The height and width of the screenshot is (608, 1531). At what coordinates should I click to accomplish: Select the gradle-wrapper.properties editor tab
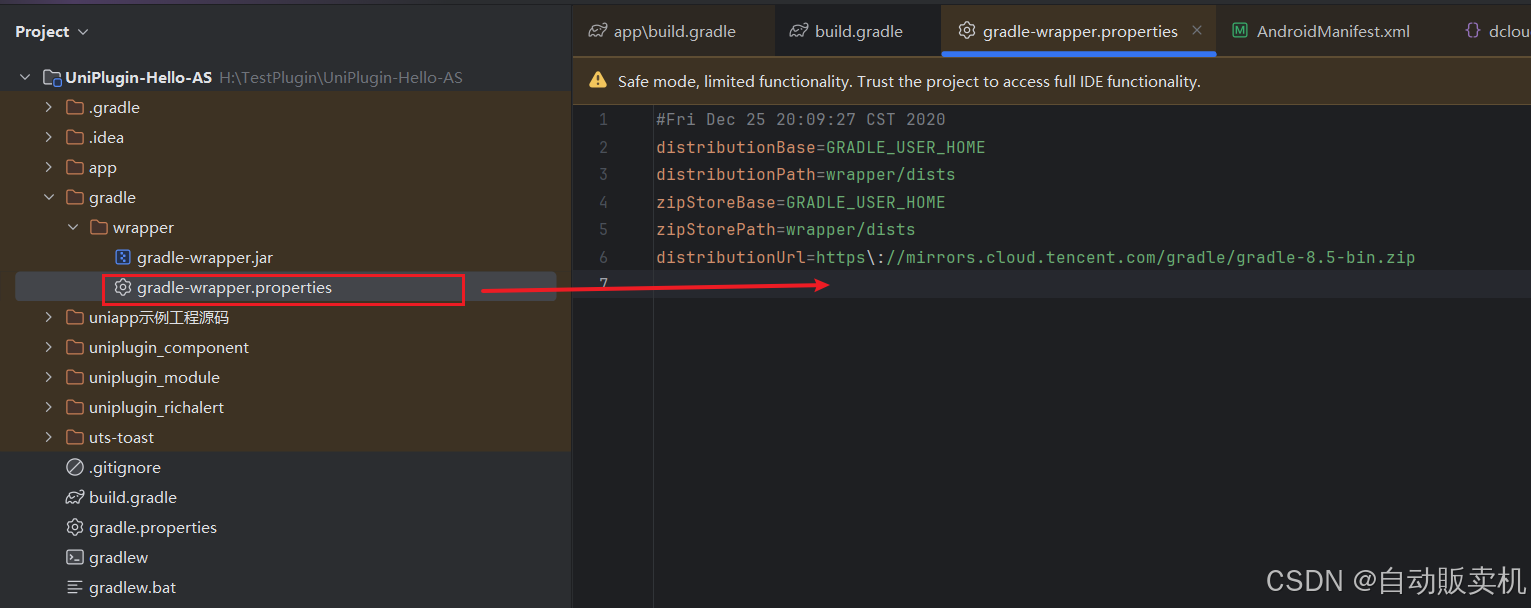[x=1079, y=31]
